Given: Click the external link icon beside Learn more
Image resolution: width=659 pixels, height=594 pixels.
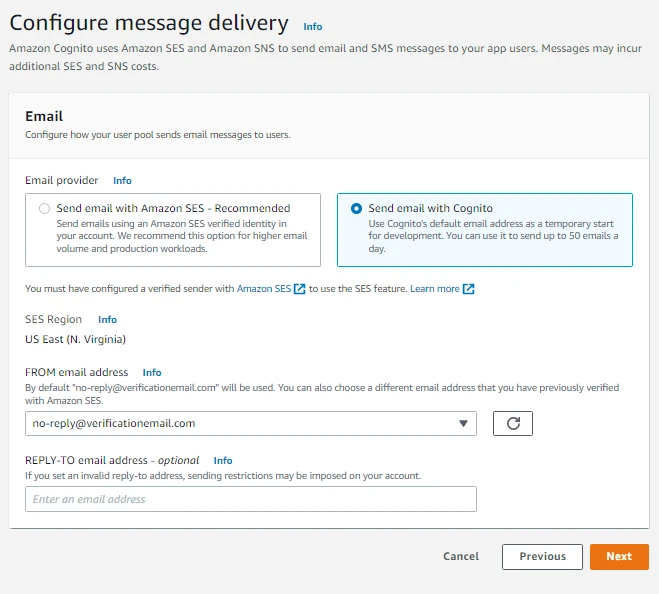Looking at the screenshot, I should click(x=469, y=289).
